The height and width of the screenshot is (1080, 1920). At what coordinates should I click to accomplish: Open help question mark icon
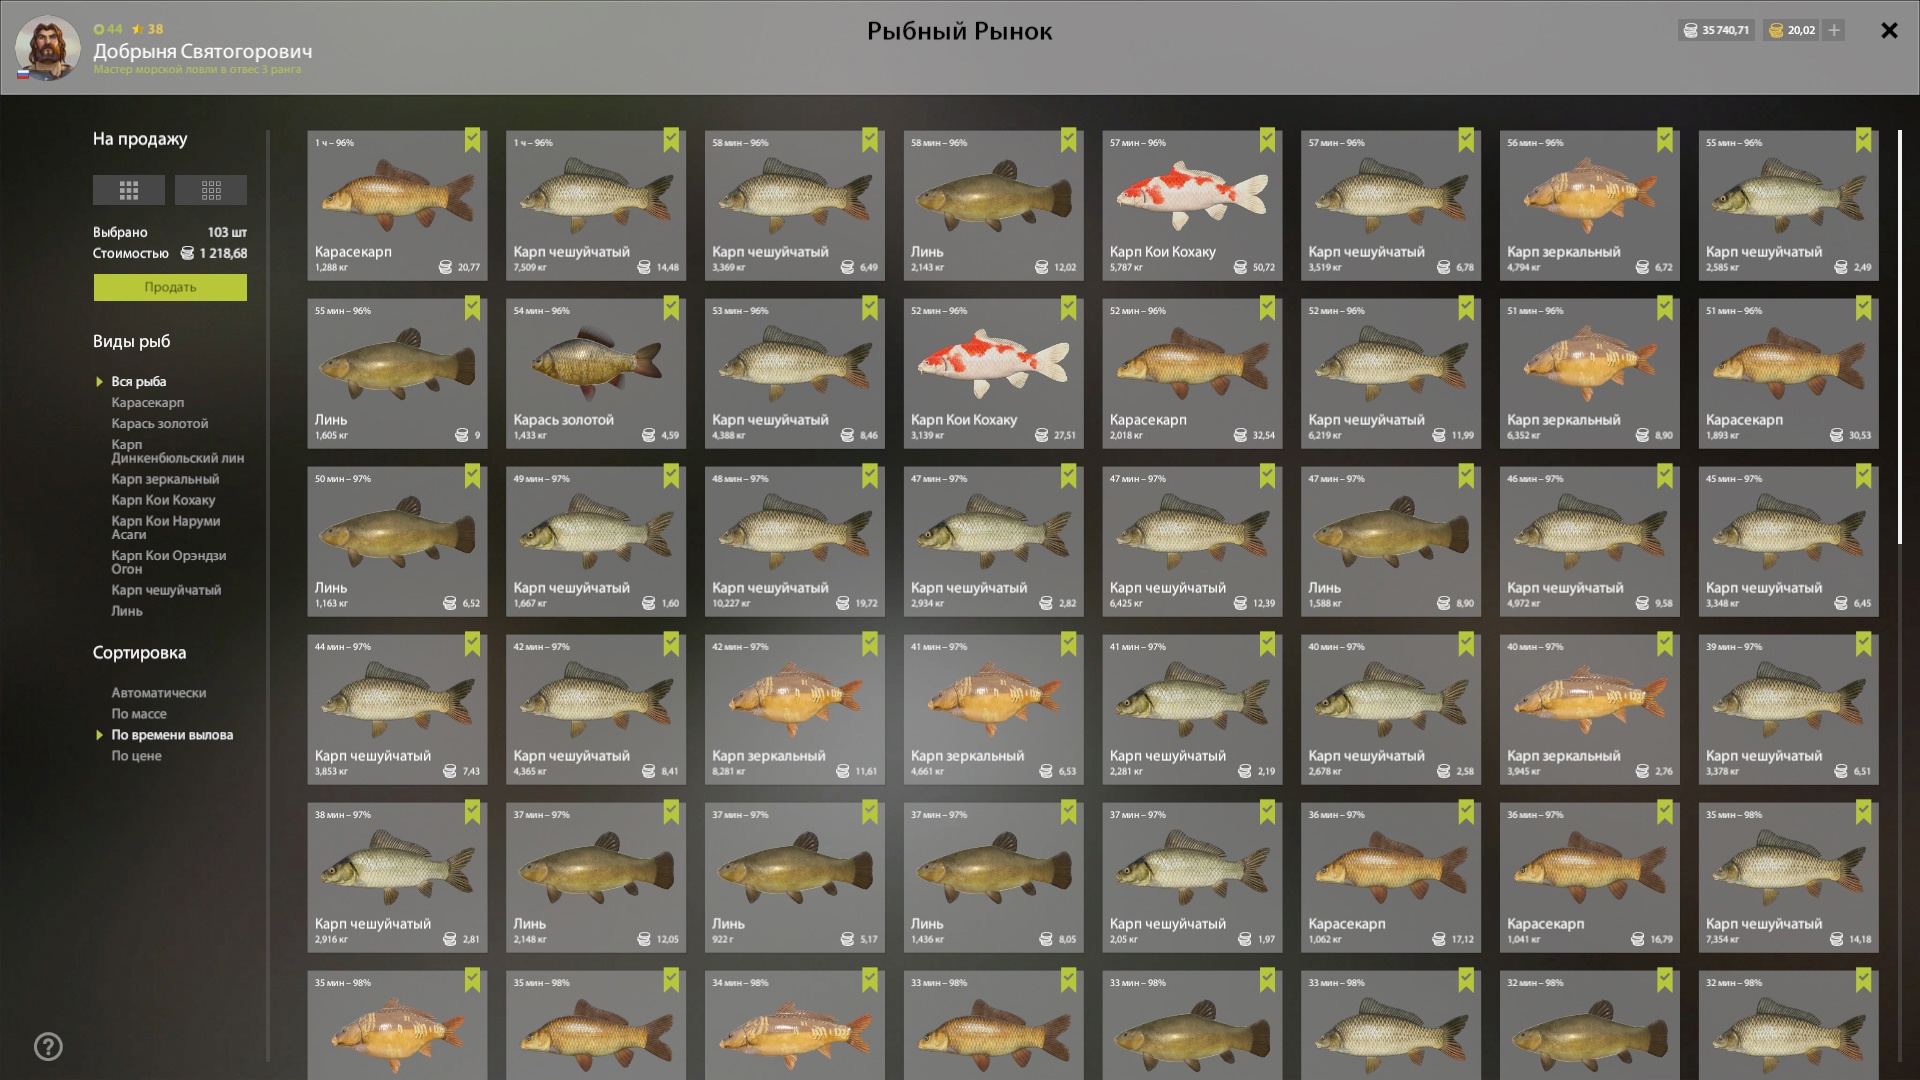pos(48,1047)
